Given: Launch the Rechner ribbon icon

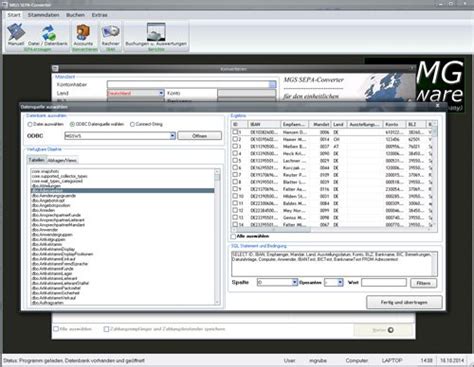Looking at the screenshot, I should pos(110,35).
